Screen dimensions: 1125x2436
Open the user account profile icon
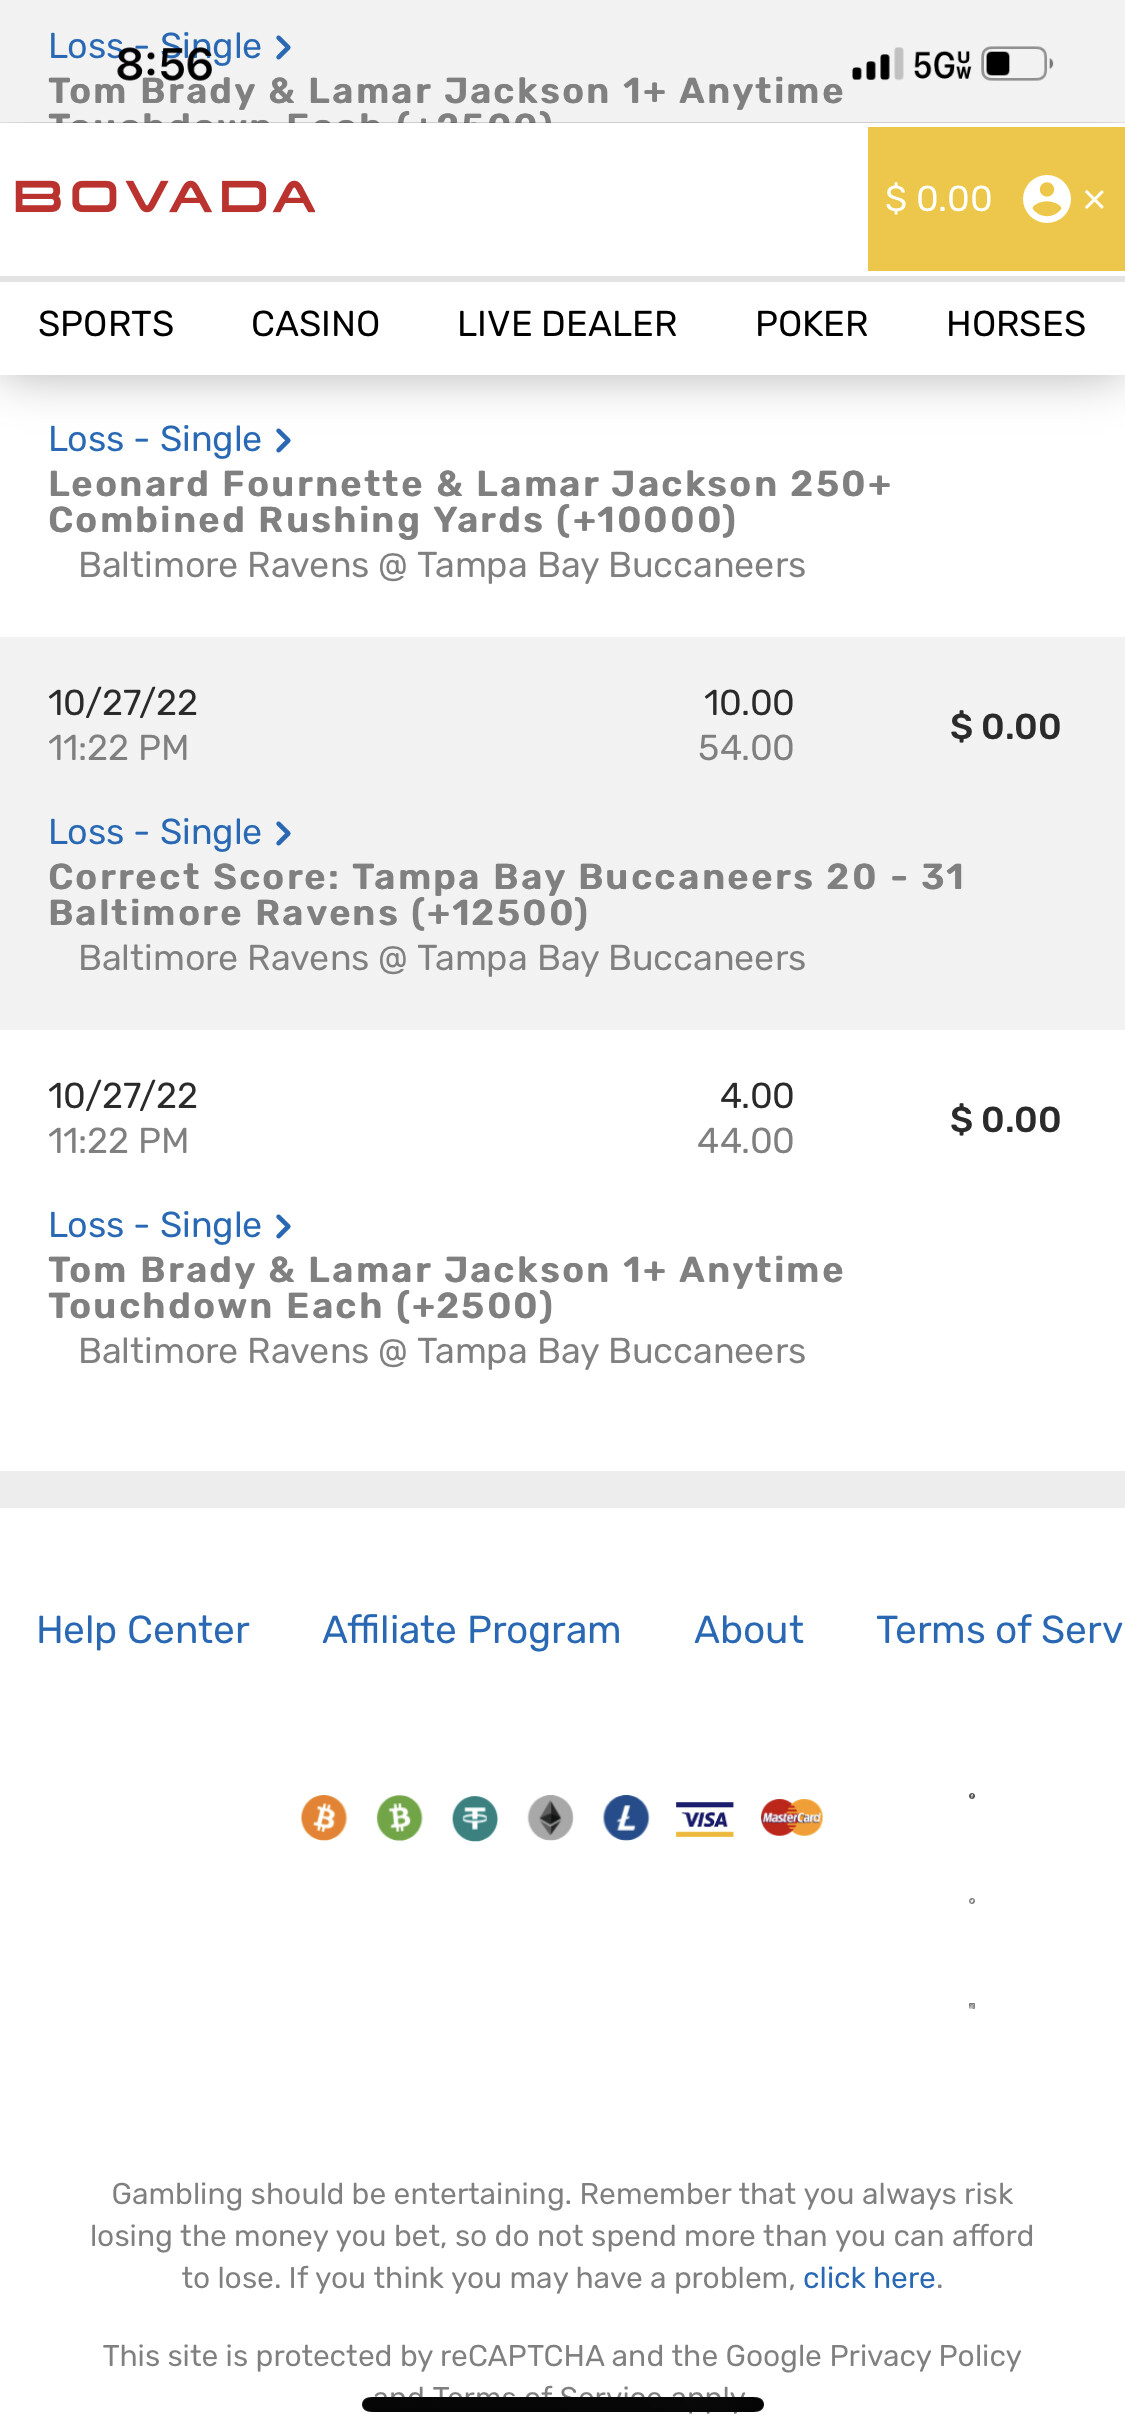1046,199
